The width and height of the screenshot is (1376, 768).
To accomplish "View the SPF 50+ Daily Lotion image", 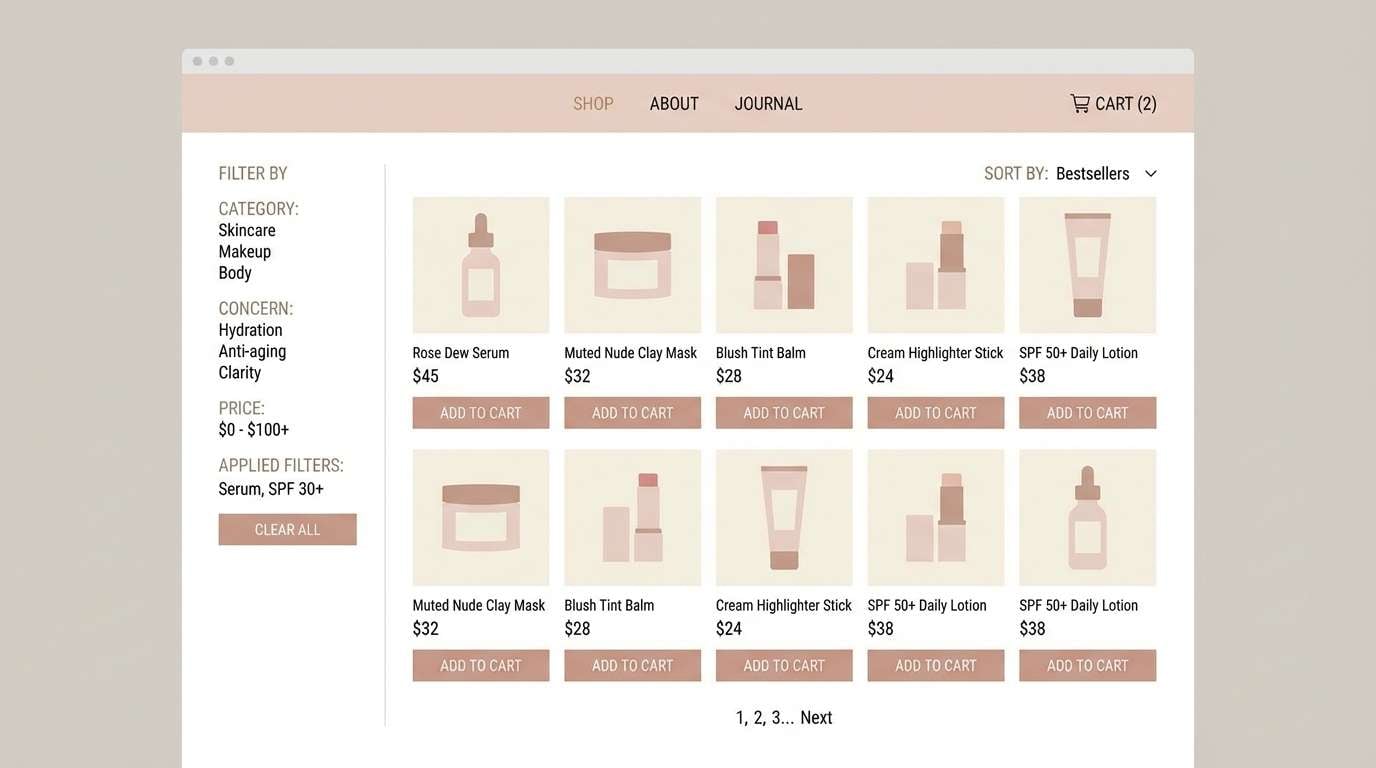I will point(1087,264).
